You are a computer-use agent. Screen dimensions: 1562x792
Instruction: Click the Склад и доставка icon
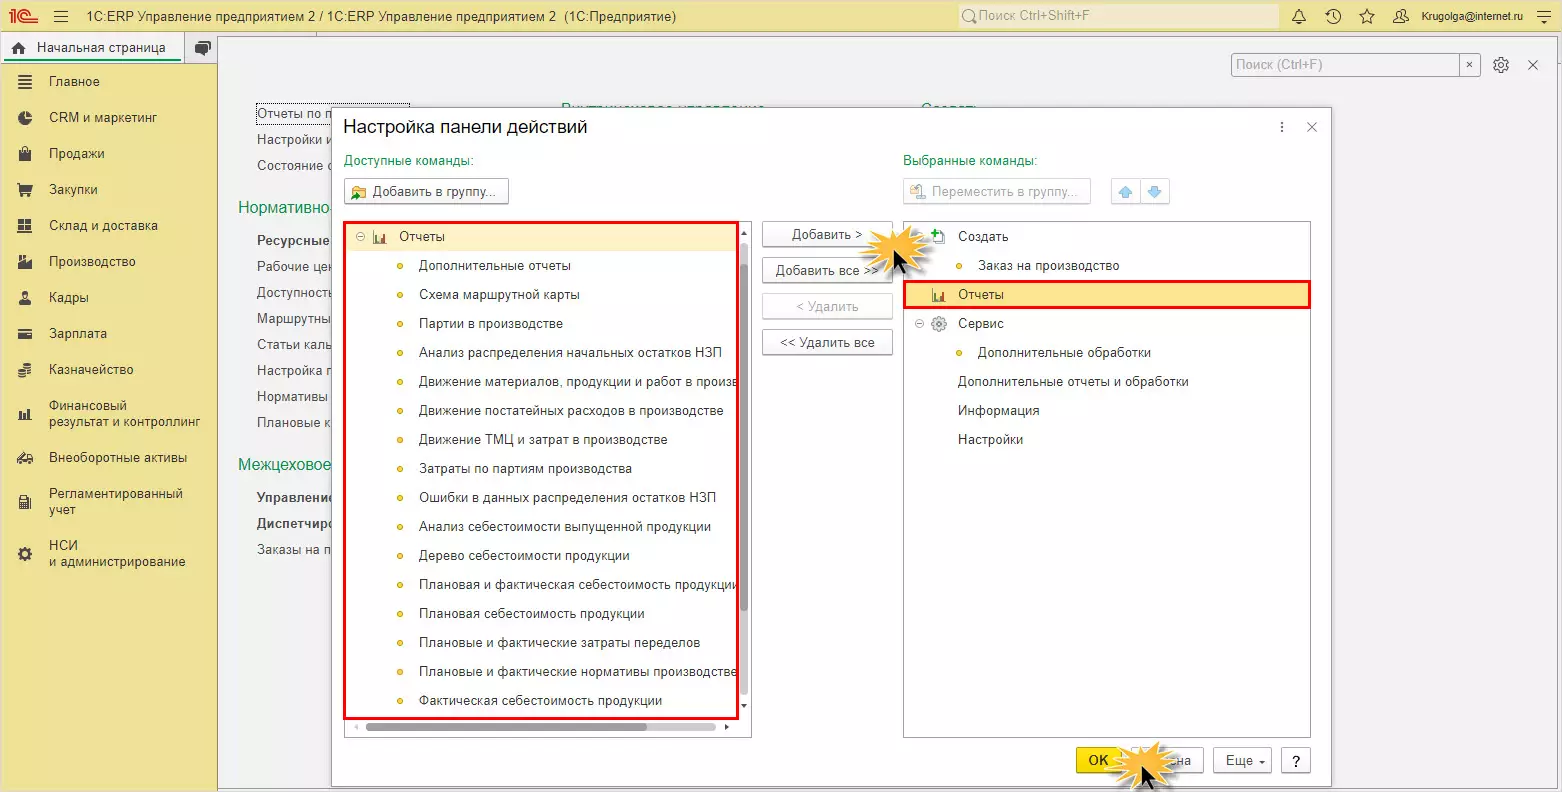[x=26, y=226]
